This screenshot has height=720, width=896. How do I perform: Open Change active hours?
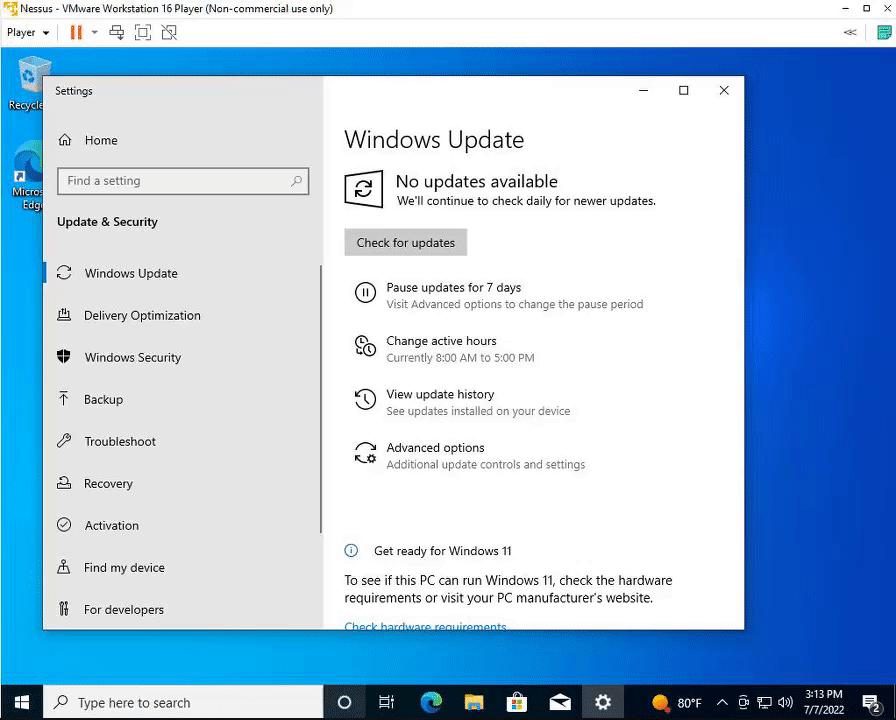tap(445, 349)
